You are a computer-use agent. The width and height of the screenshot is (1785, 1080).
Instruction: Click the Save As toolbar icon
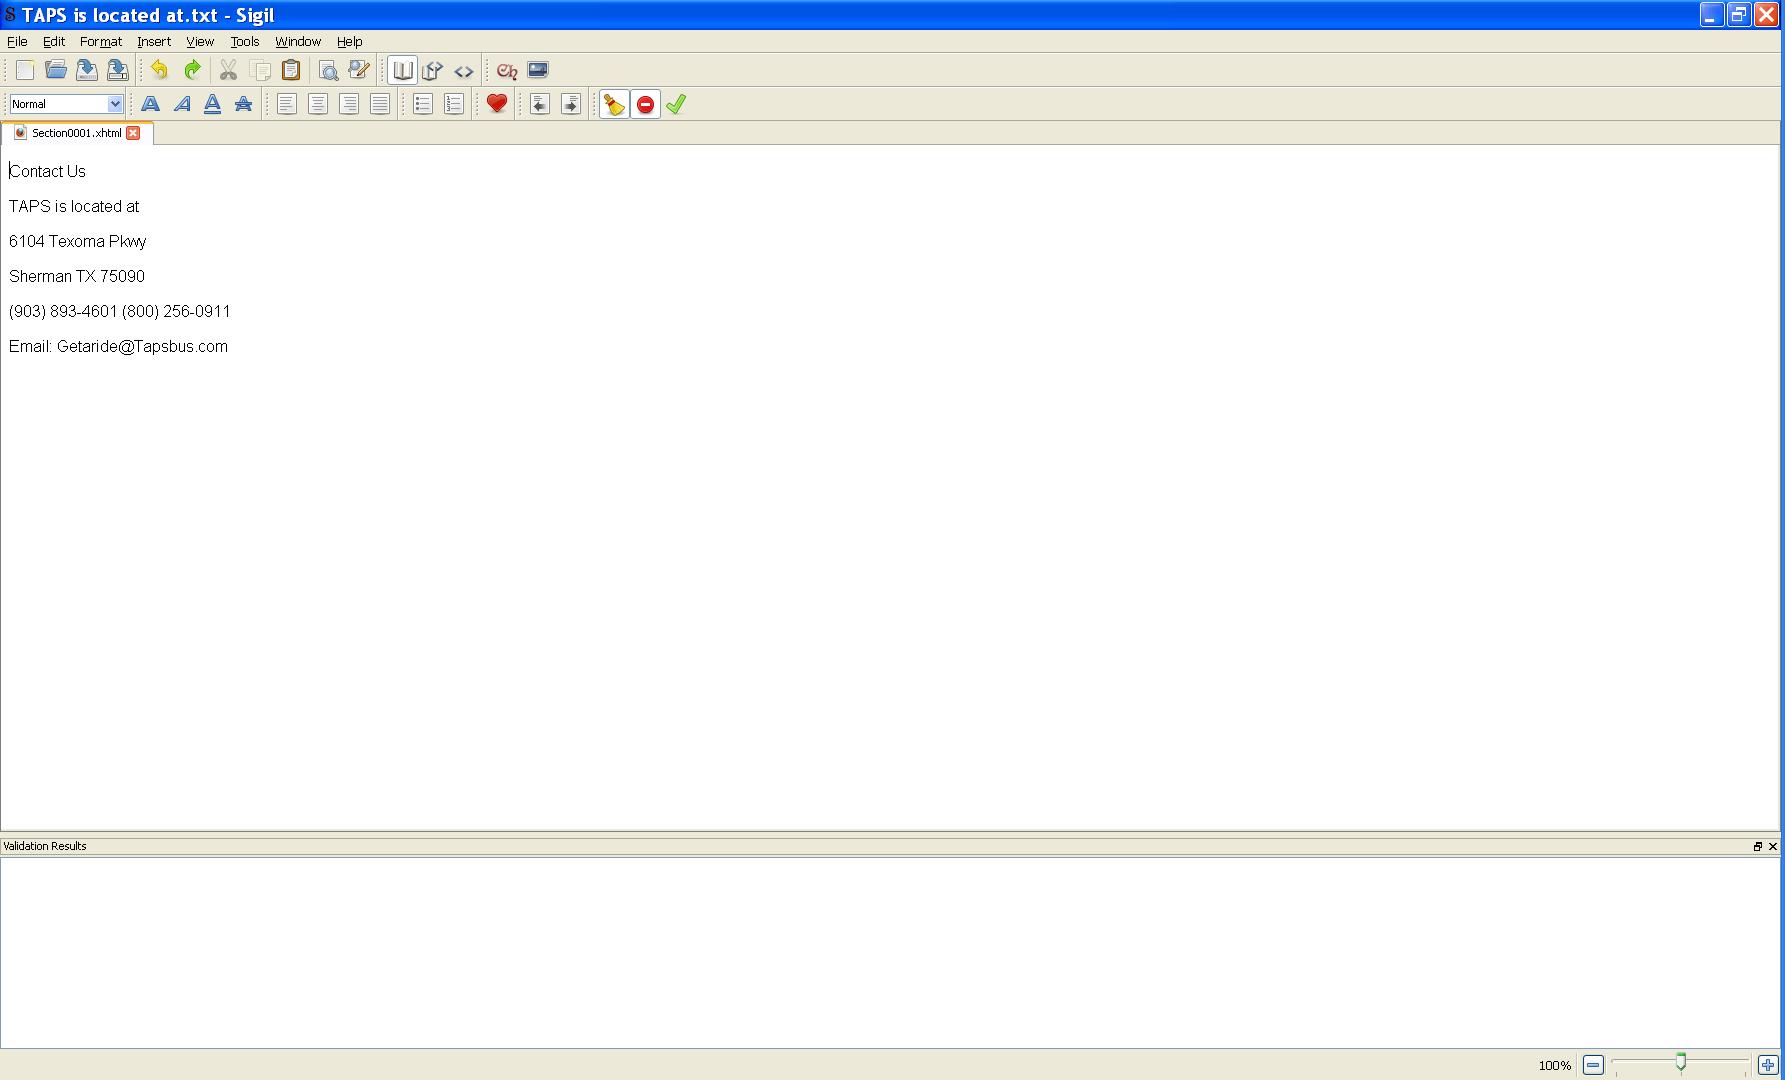(118, 70)
